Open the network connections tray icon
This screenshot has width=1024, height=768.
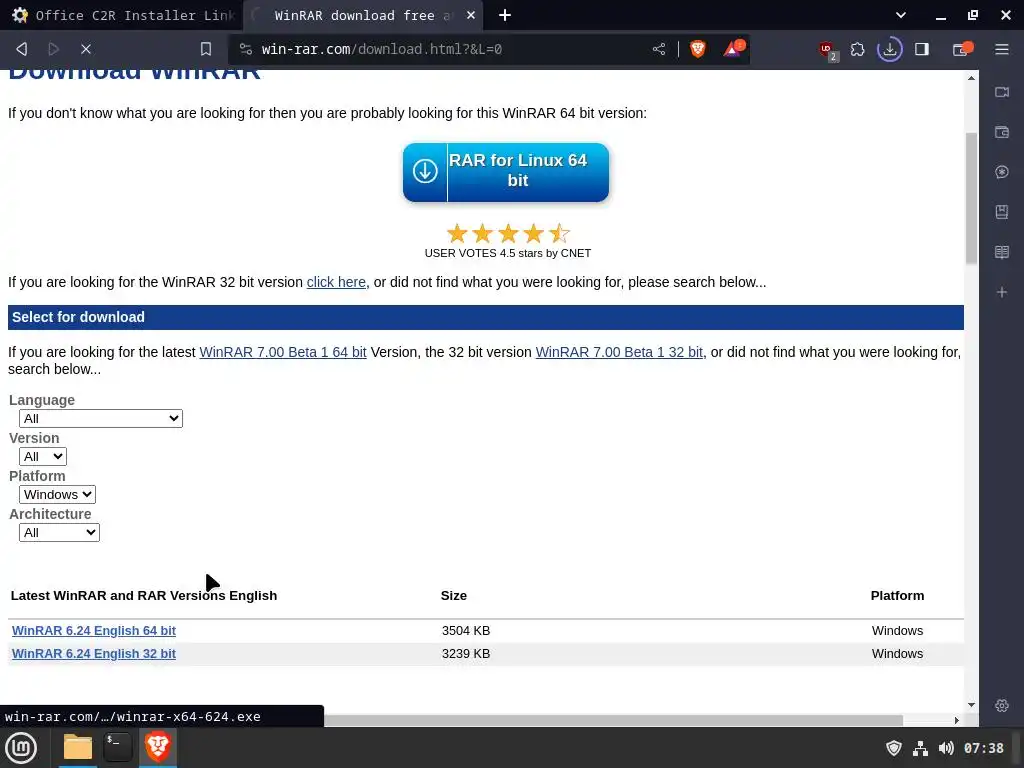pyautogui.click(x=920, y=748)
